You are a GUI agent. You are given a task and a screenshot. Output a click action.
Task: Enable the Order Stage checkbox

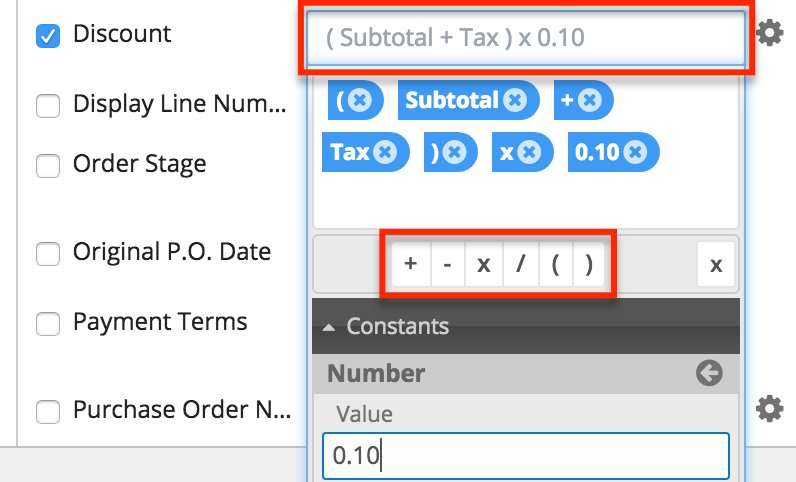click(47, 166)
